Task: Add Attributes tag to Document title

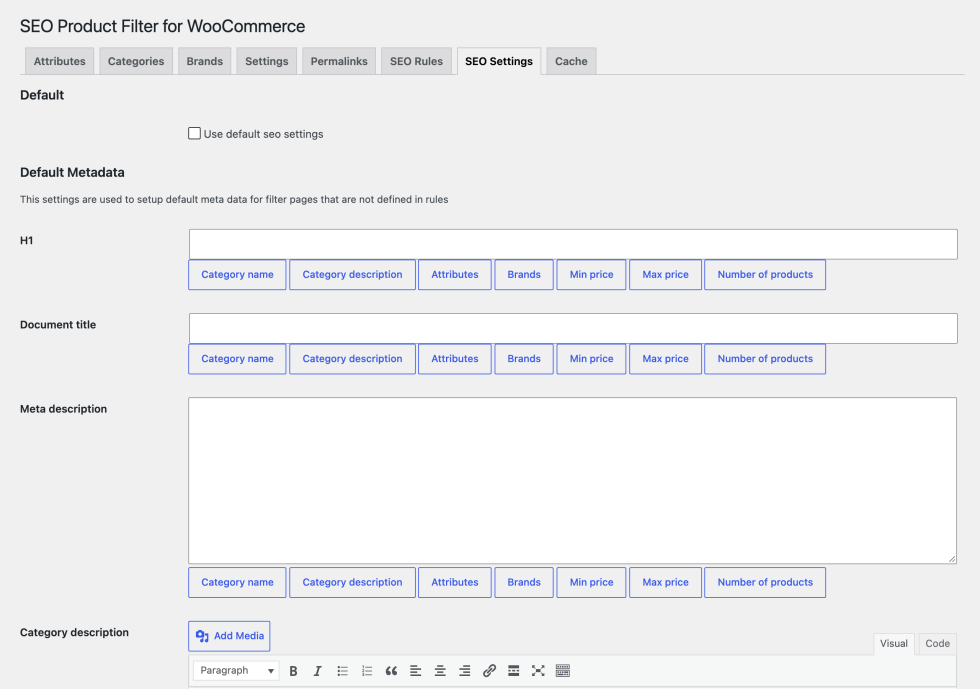Action: pos(455,359)
